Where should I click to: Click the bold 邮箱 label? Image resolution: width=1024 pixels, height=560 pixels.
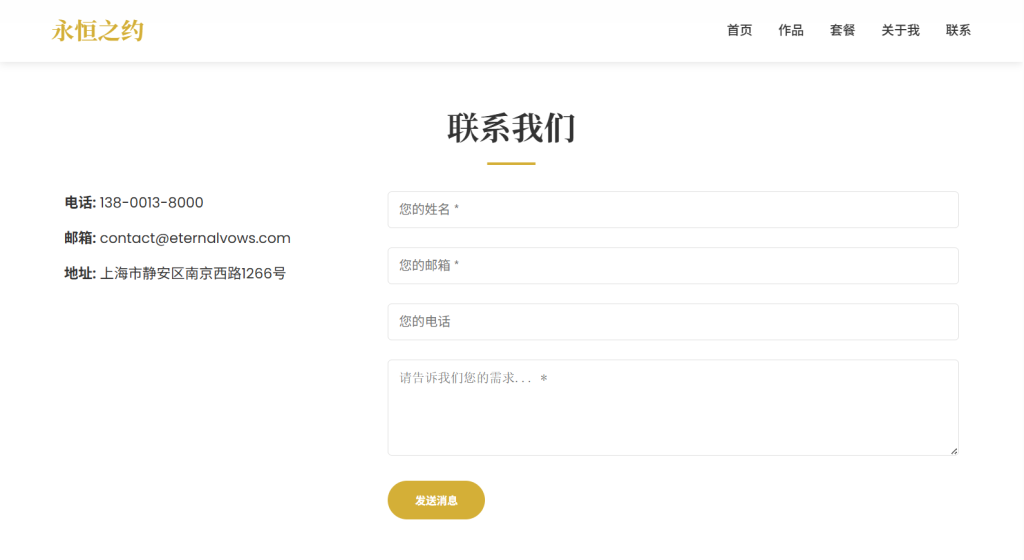click(x=80, y=238)
